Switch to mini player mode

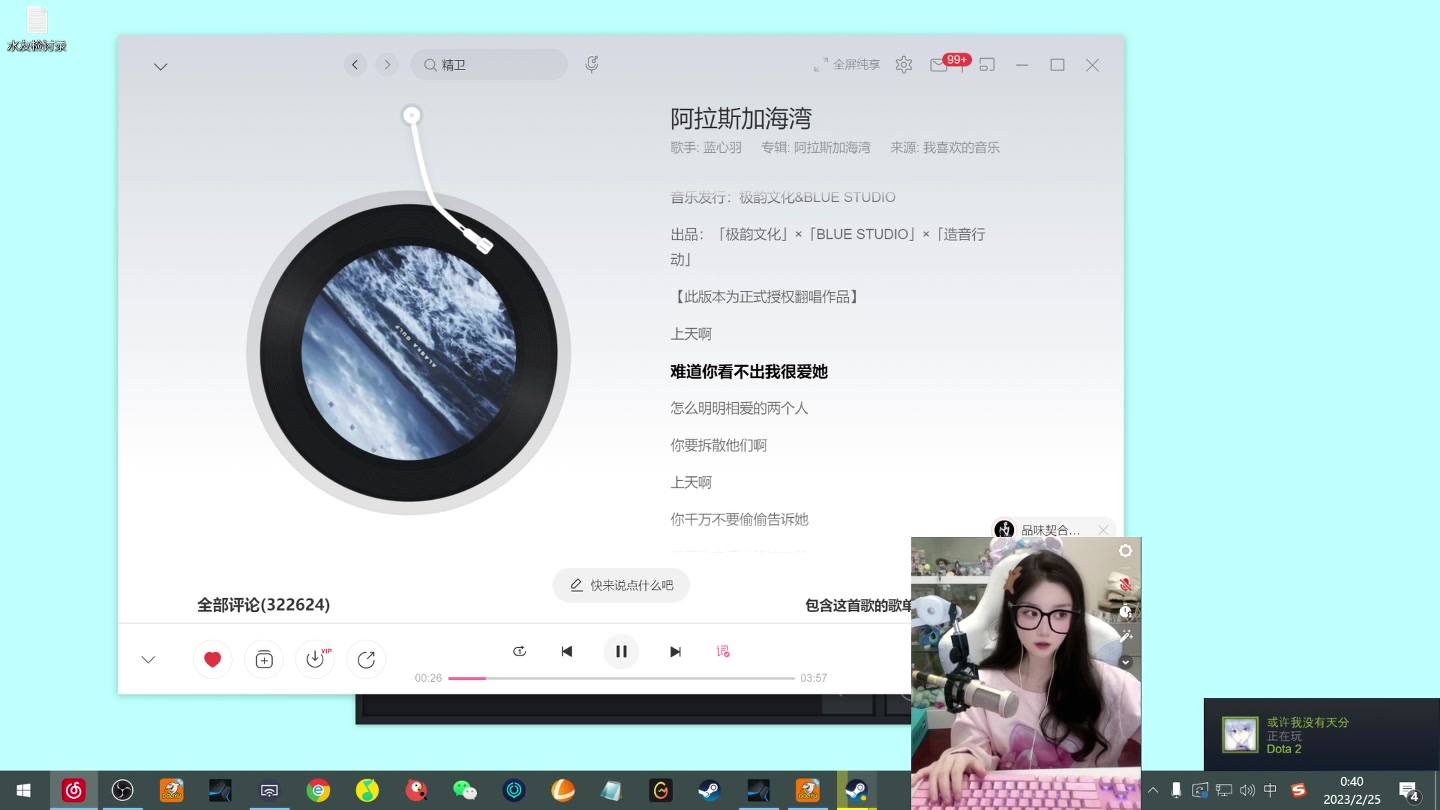pyautogui.click(x=987, y=64)
